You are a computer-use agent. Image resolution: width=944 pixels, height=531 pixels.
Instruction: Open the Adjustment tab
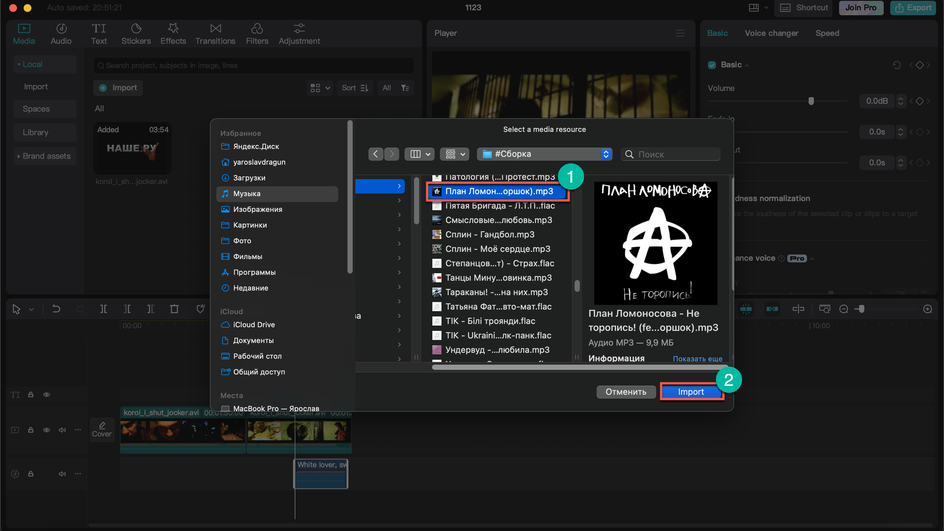coord(299,34)
